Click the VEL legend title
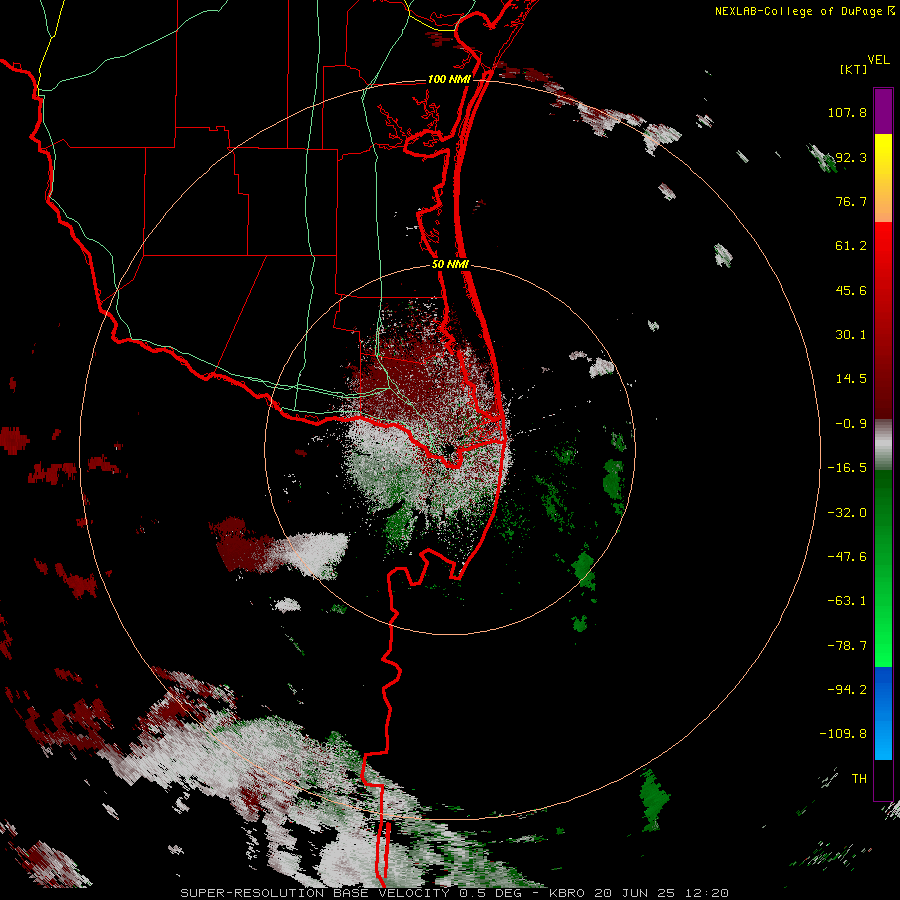The height and width of the screenshot is (900, 900). click(x=878, y=60)
